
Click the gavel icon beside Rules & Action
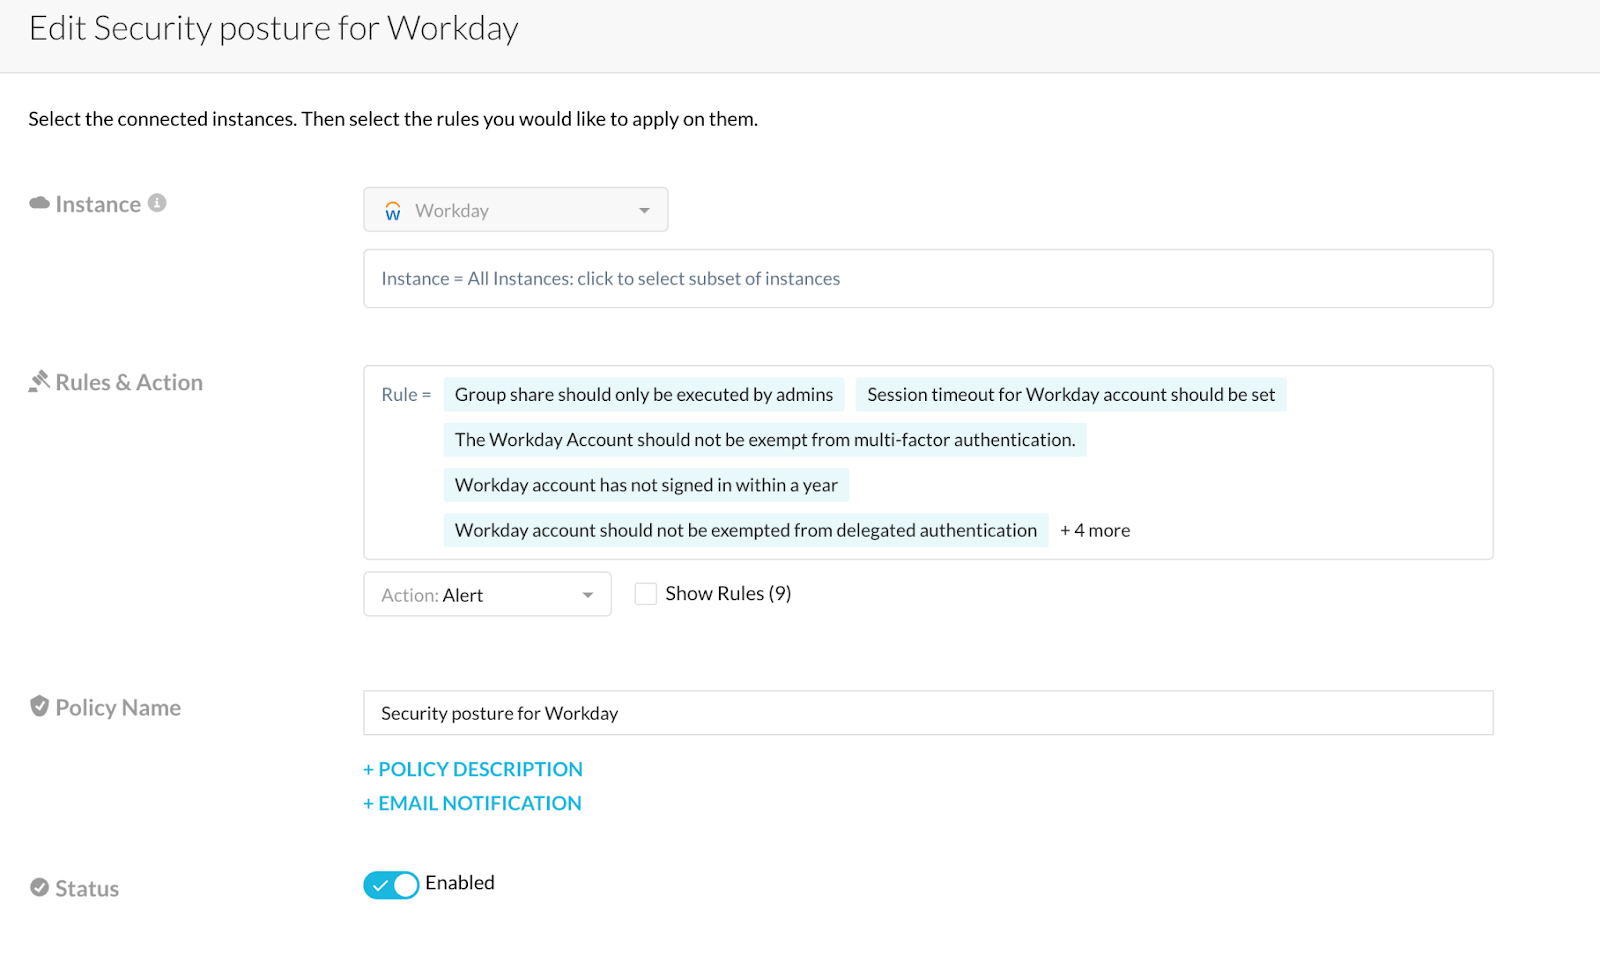[x=39, y=381]
